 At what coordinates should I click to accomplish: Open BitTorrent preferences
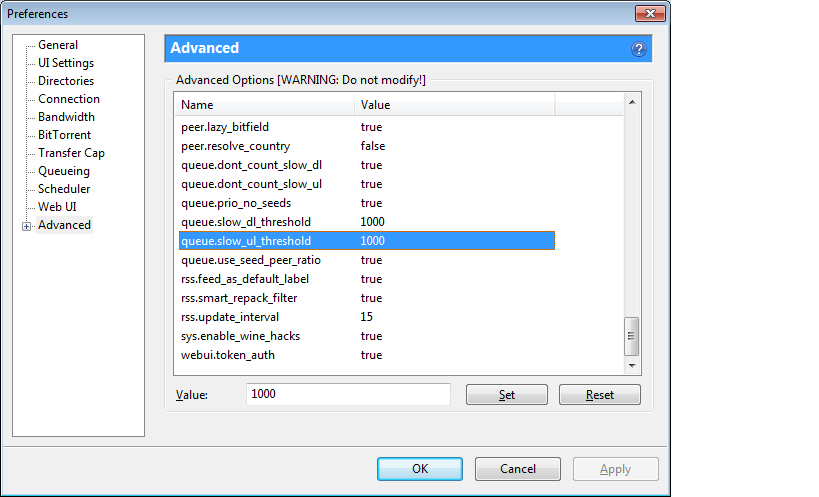[x=64, y=135]
